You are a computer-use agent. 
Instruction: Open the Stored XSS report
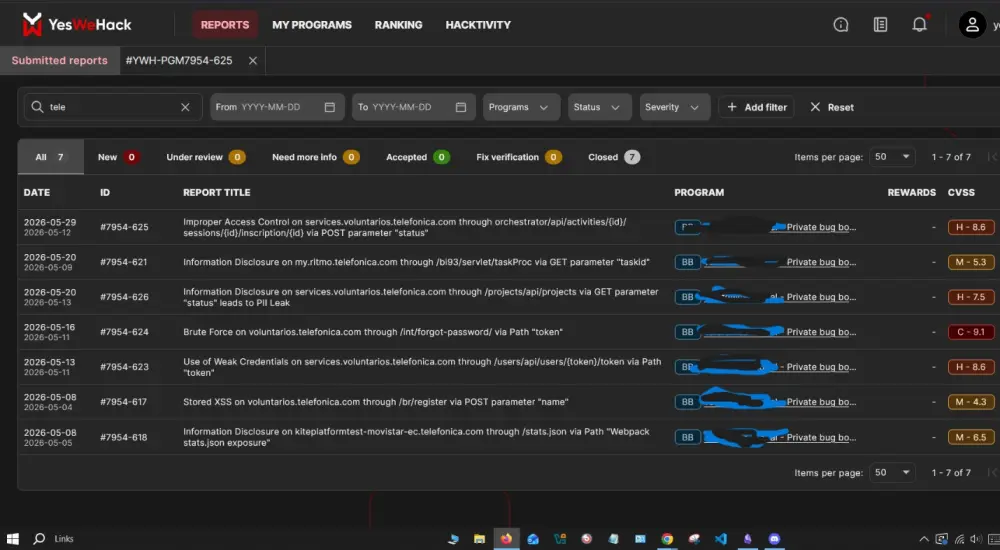click(x=376, y=402)
